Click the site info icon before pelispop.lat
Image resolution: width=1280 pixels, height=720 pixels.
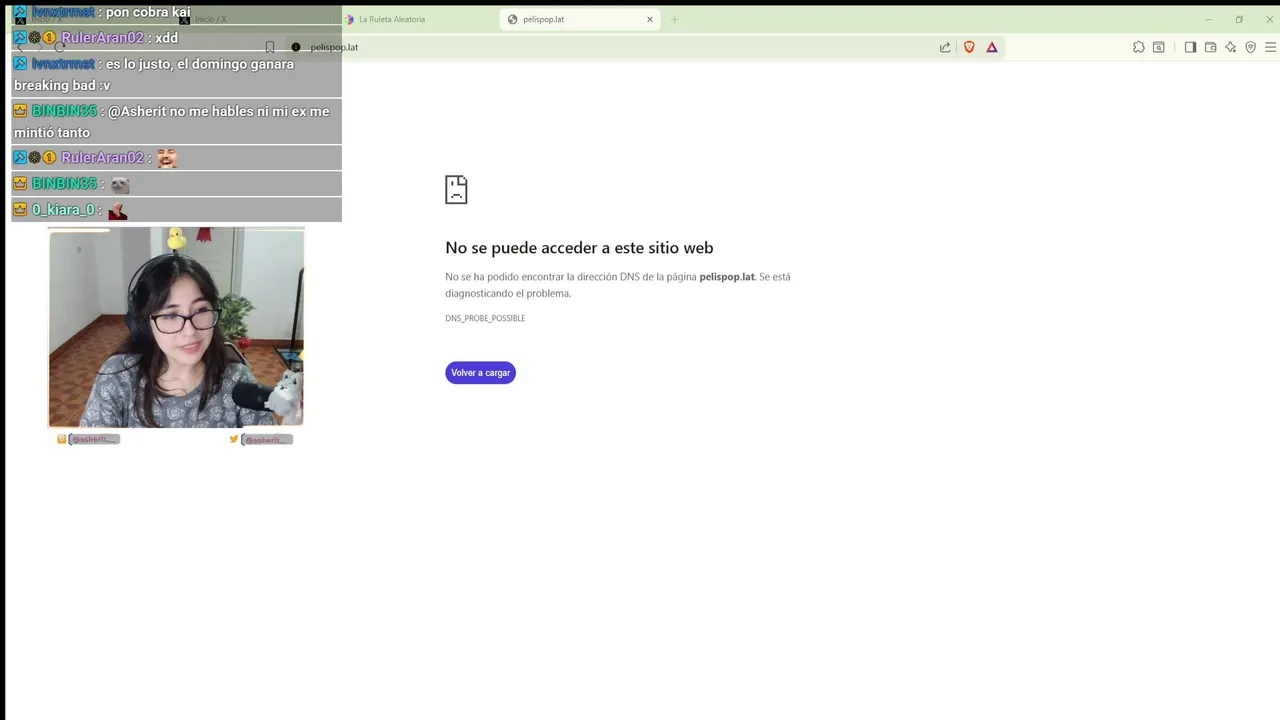tap(296, 47)
